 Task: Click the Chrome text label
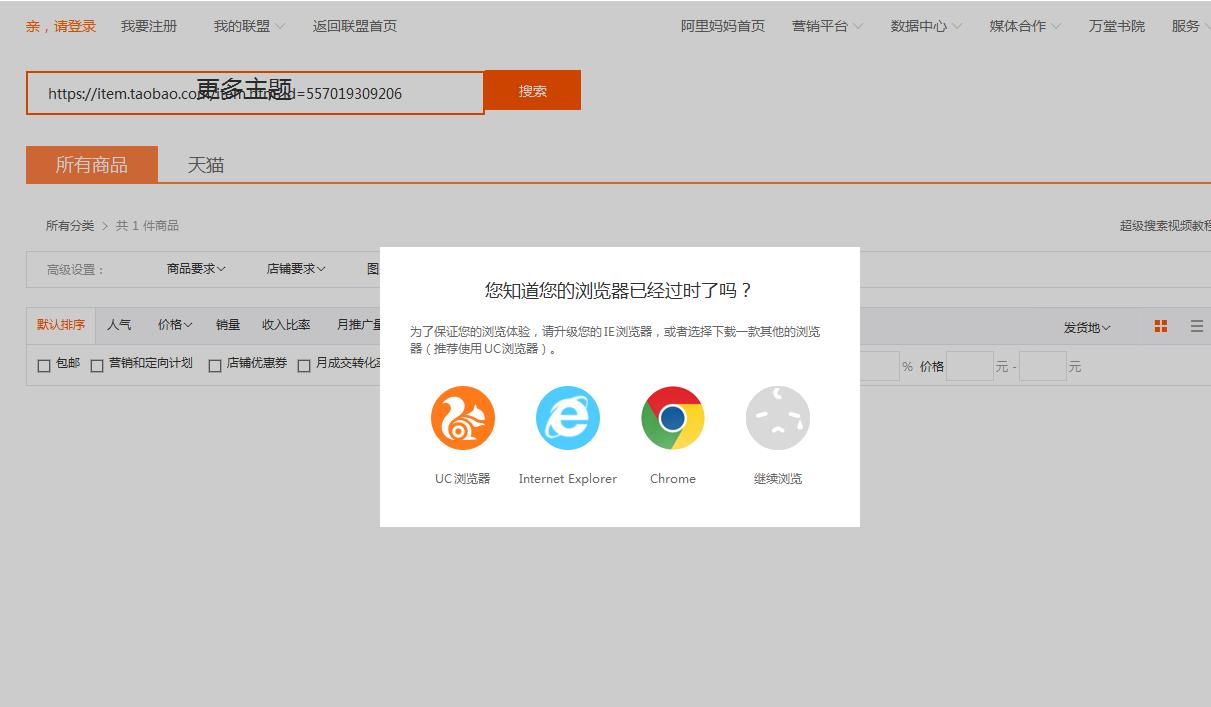(x=673, y=479)
